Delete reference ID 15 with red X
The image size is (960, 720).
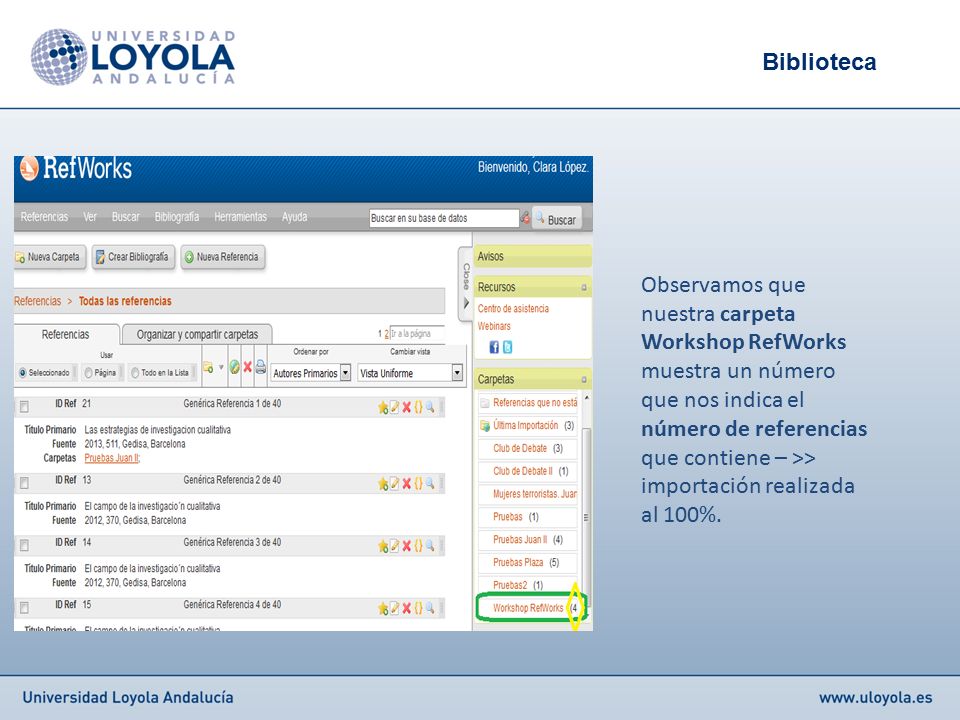pyautogui.click(x=407, y=608)
